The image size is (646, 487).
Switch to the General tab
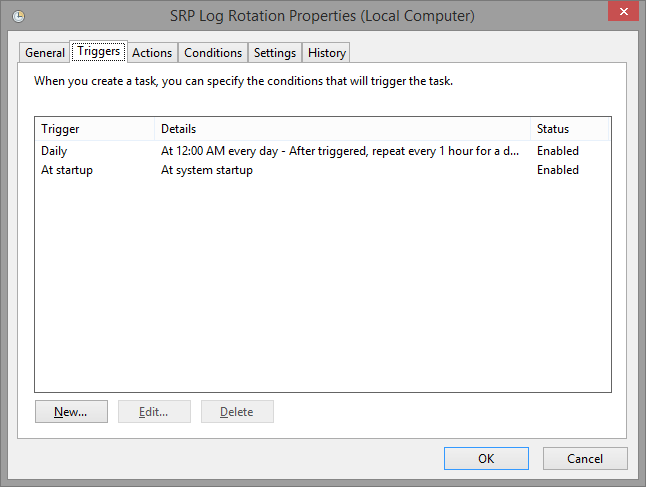(45, 53)
